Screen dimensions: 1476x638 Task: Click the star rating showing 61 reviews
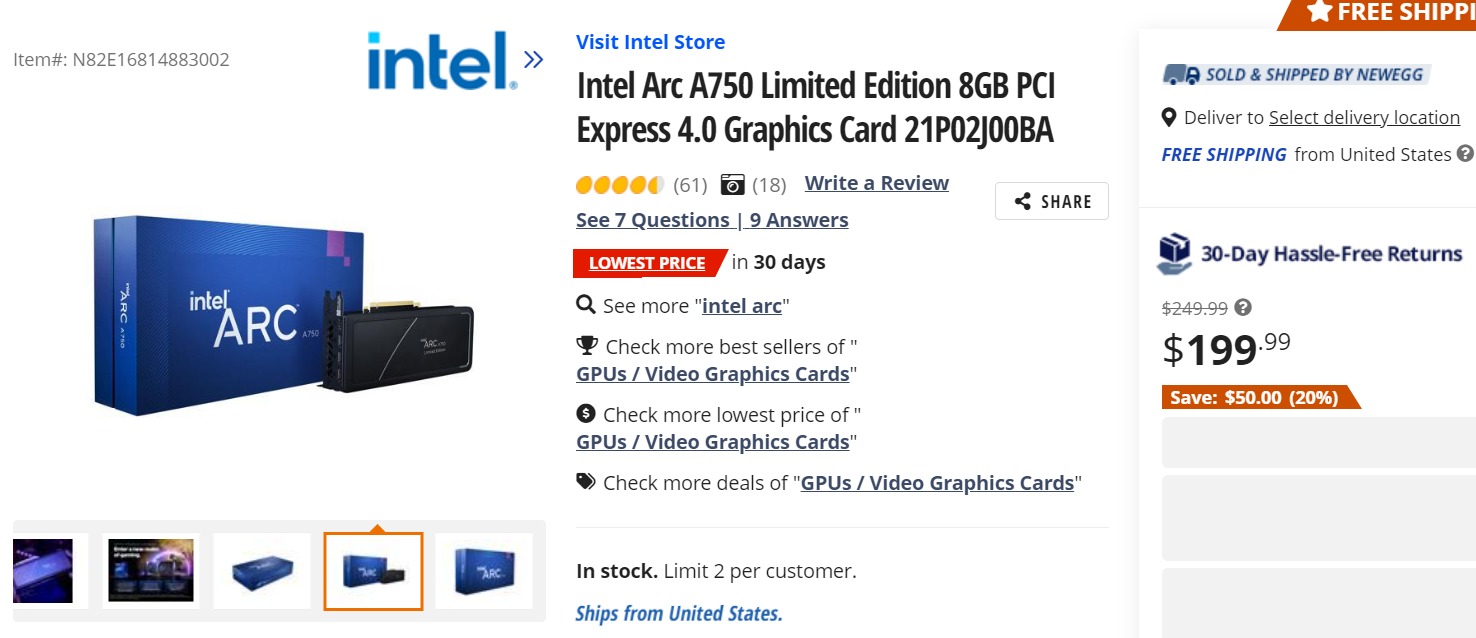tap(620, 184)
